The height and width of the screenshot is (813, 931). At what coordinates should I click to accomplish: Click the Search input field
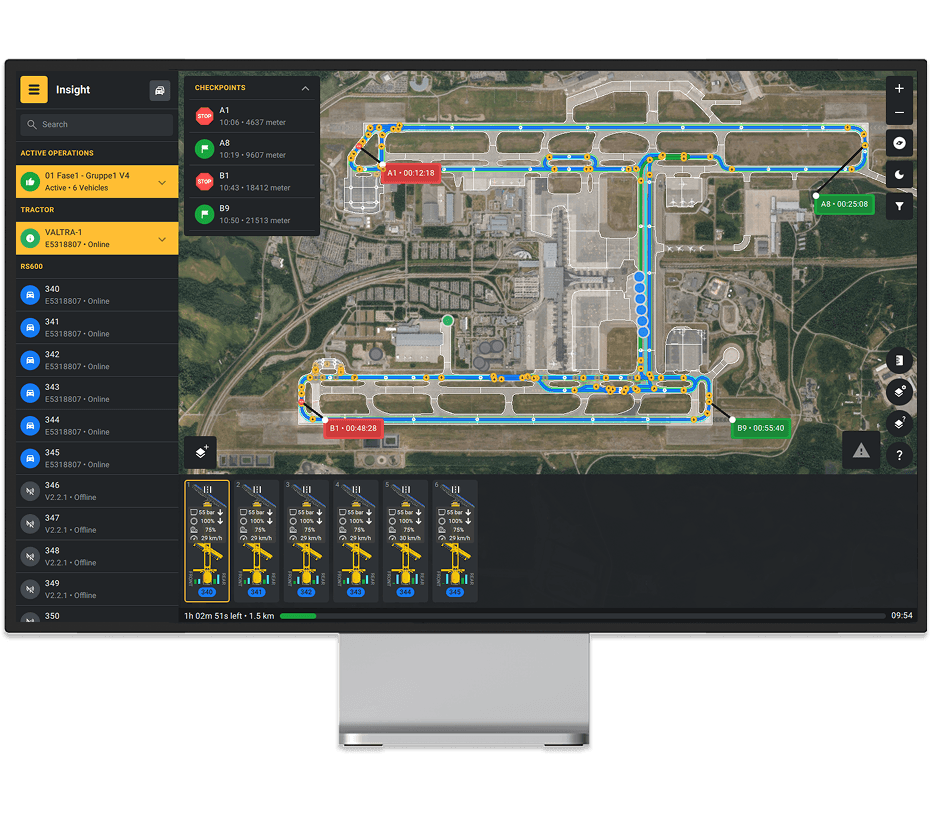[97, 125]
